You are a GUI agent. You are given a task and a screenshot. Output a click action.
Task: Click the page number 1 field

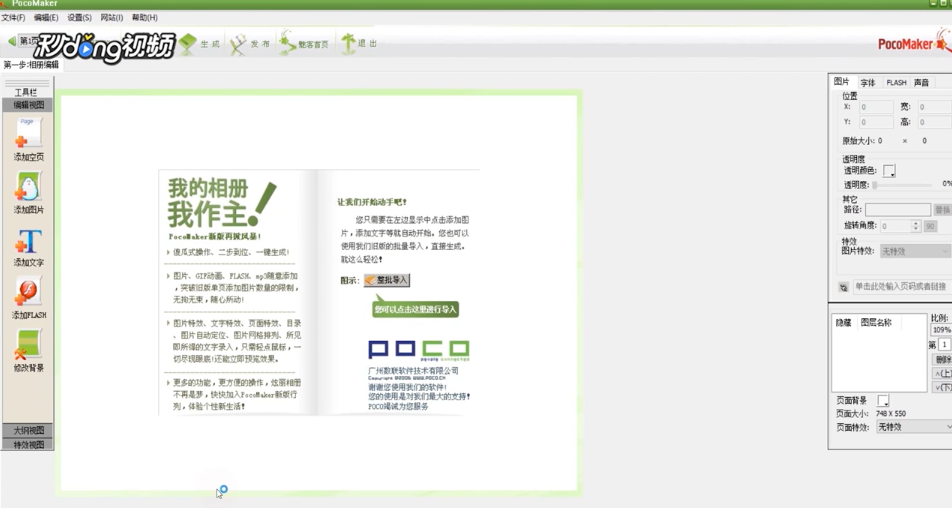pyautogui.click(x=944, y=345)
